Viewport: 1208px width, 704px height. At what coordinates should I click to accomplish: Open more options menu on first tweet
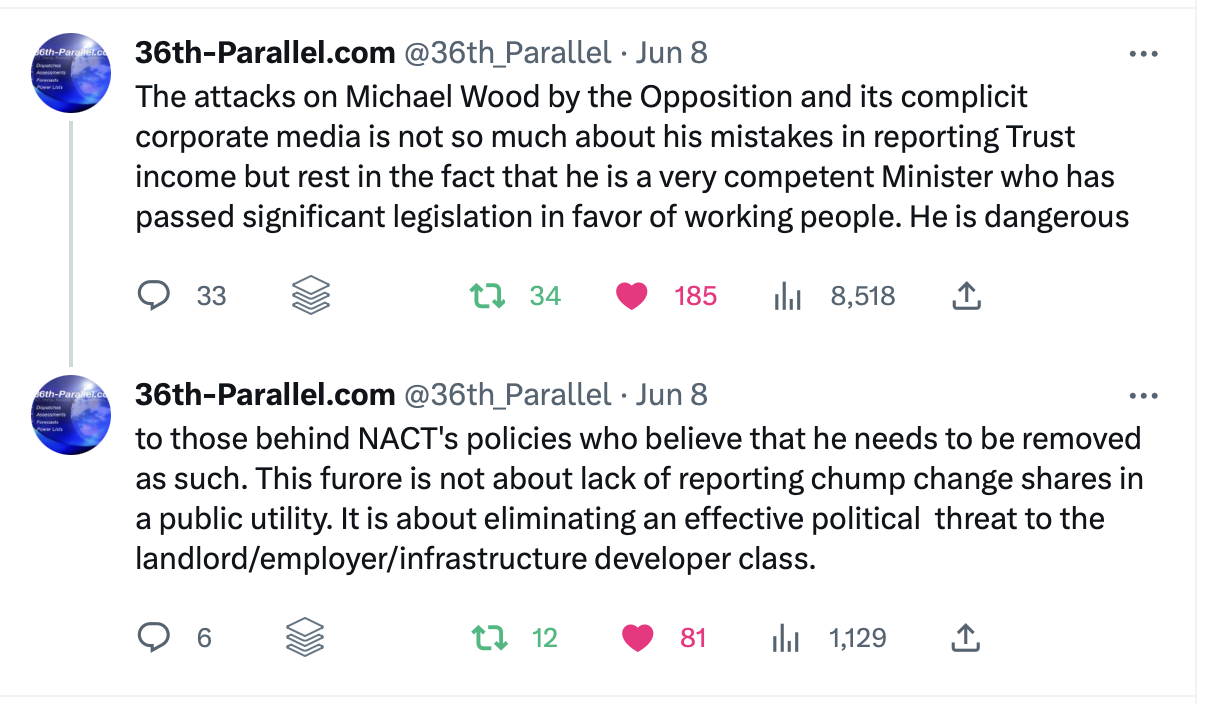click(x=1142, y=54)
